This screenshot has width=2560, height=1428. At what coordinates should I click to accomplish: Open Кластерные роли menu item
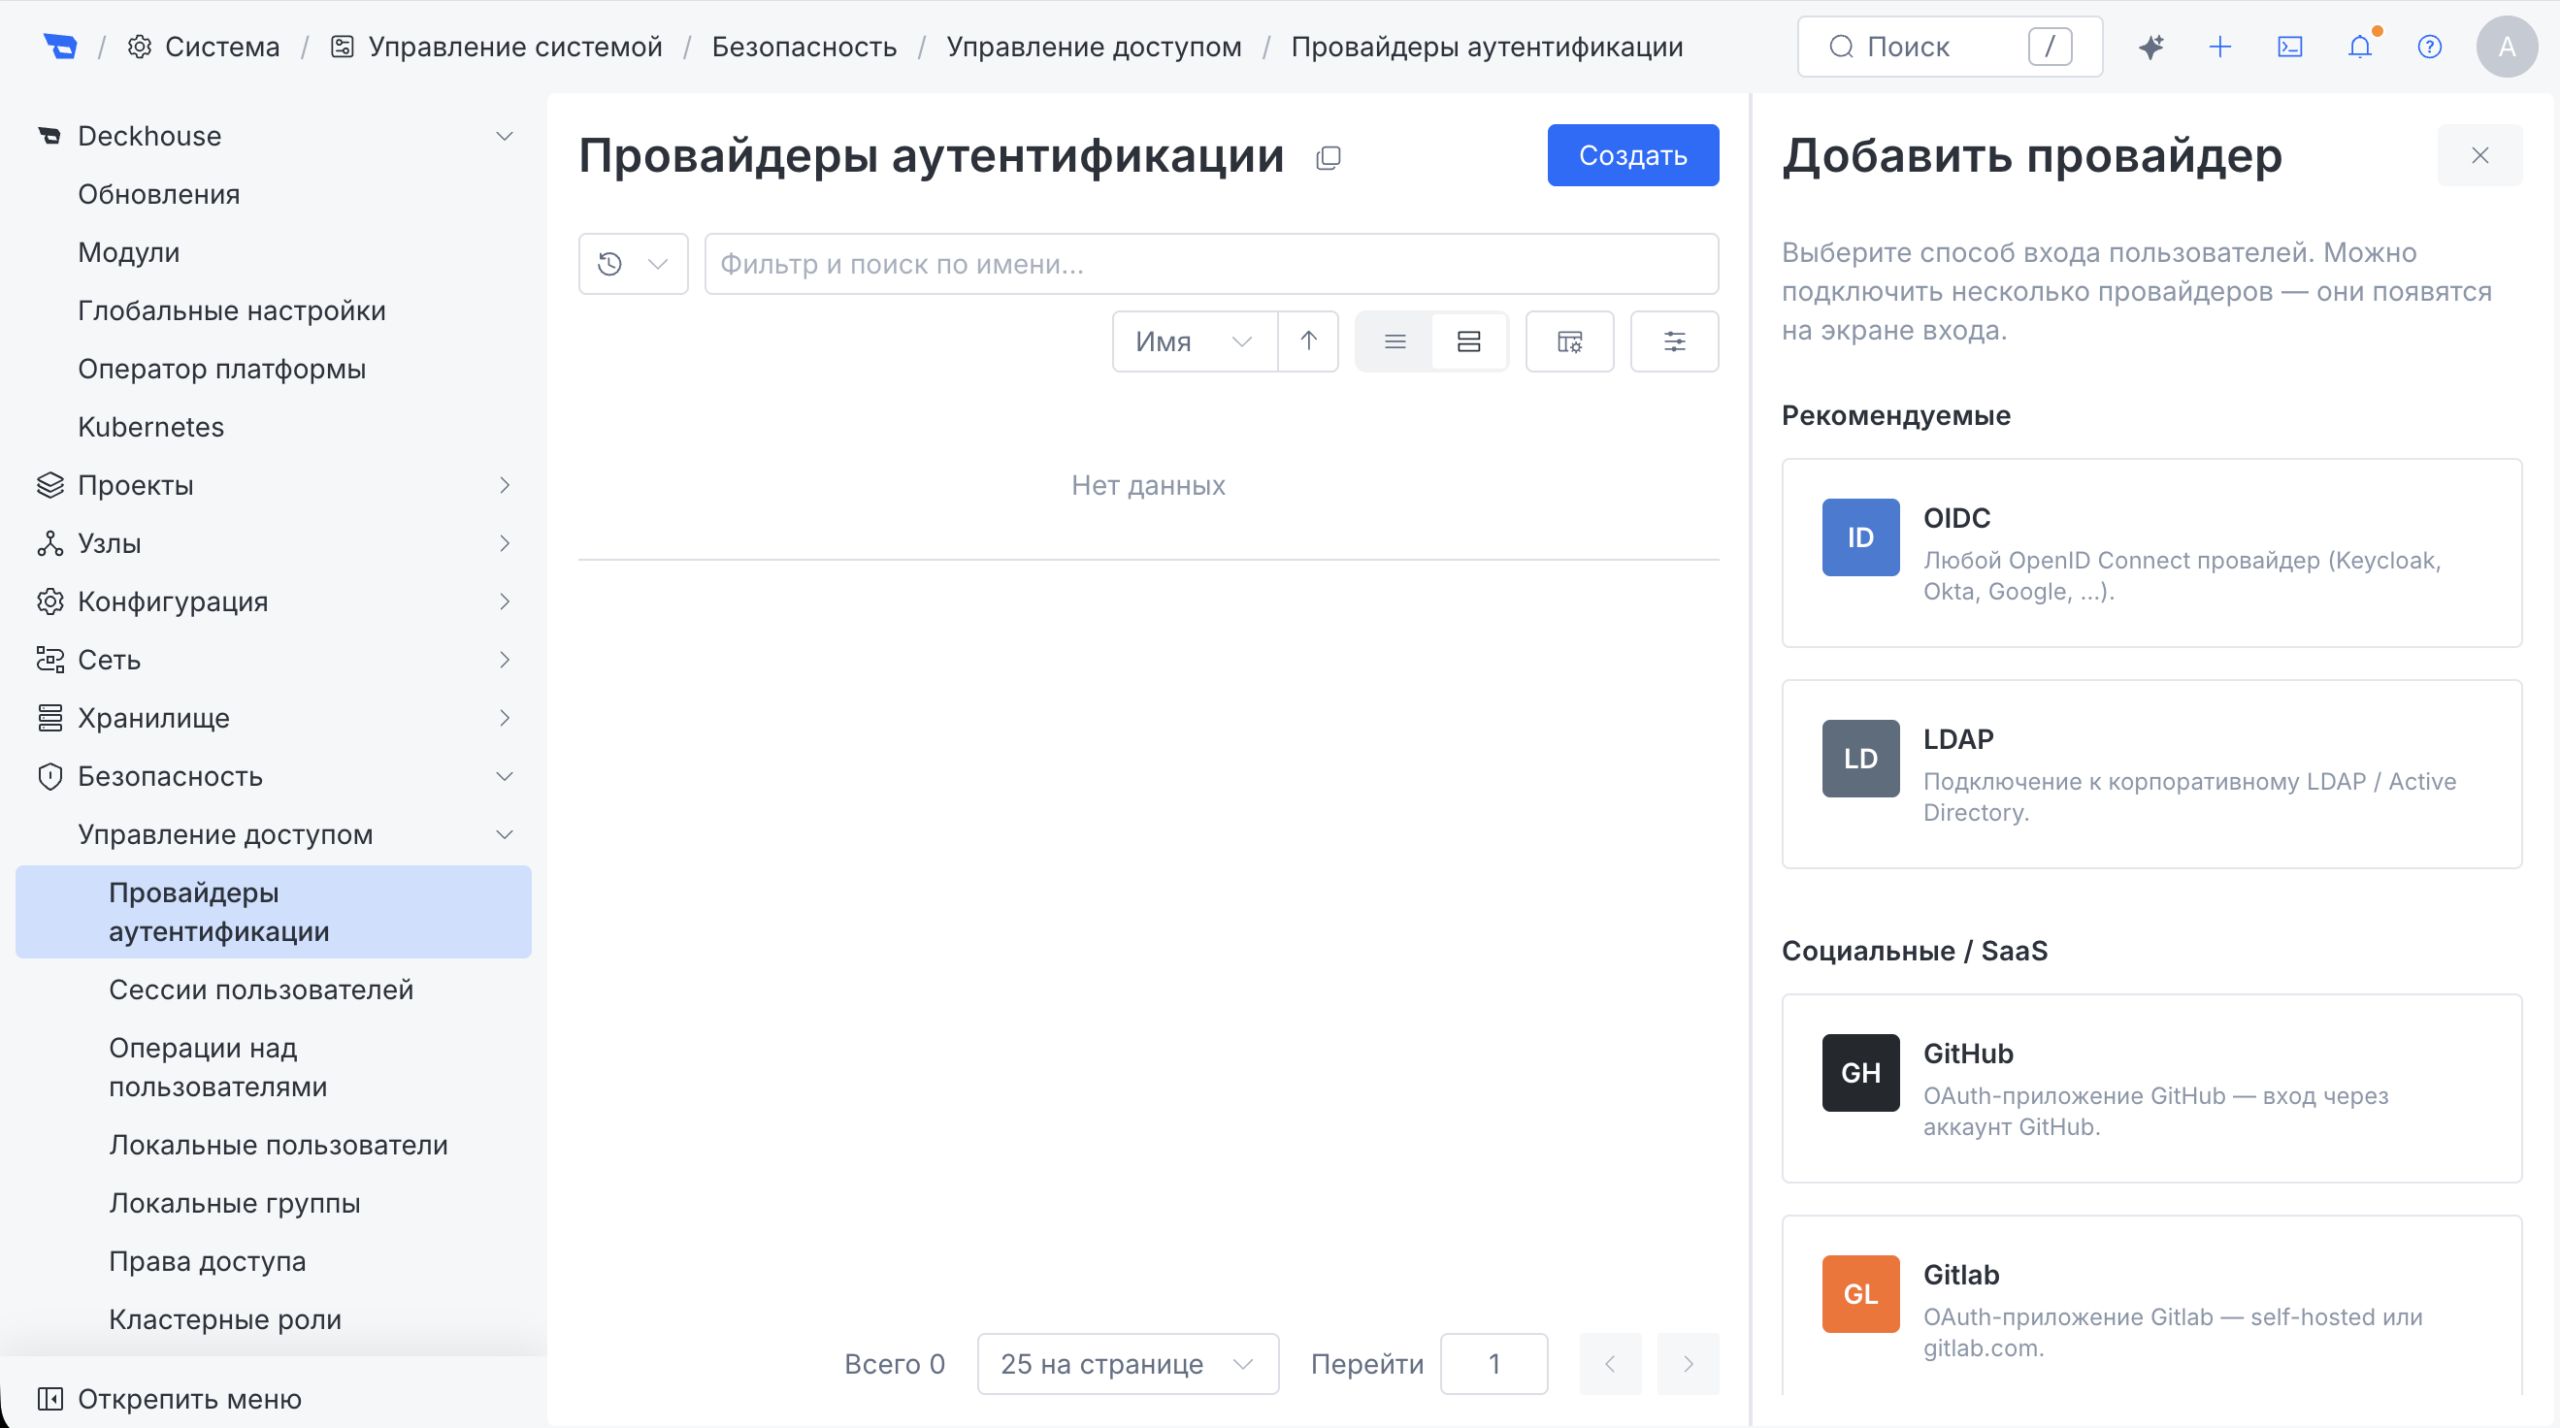(225, 1319)
